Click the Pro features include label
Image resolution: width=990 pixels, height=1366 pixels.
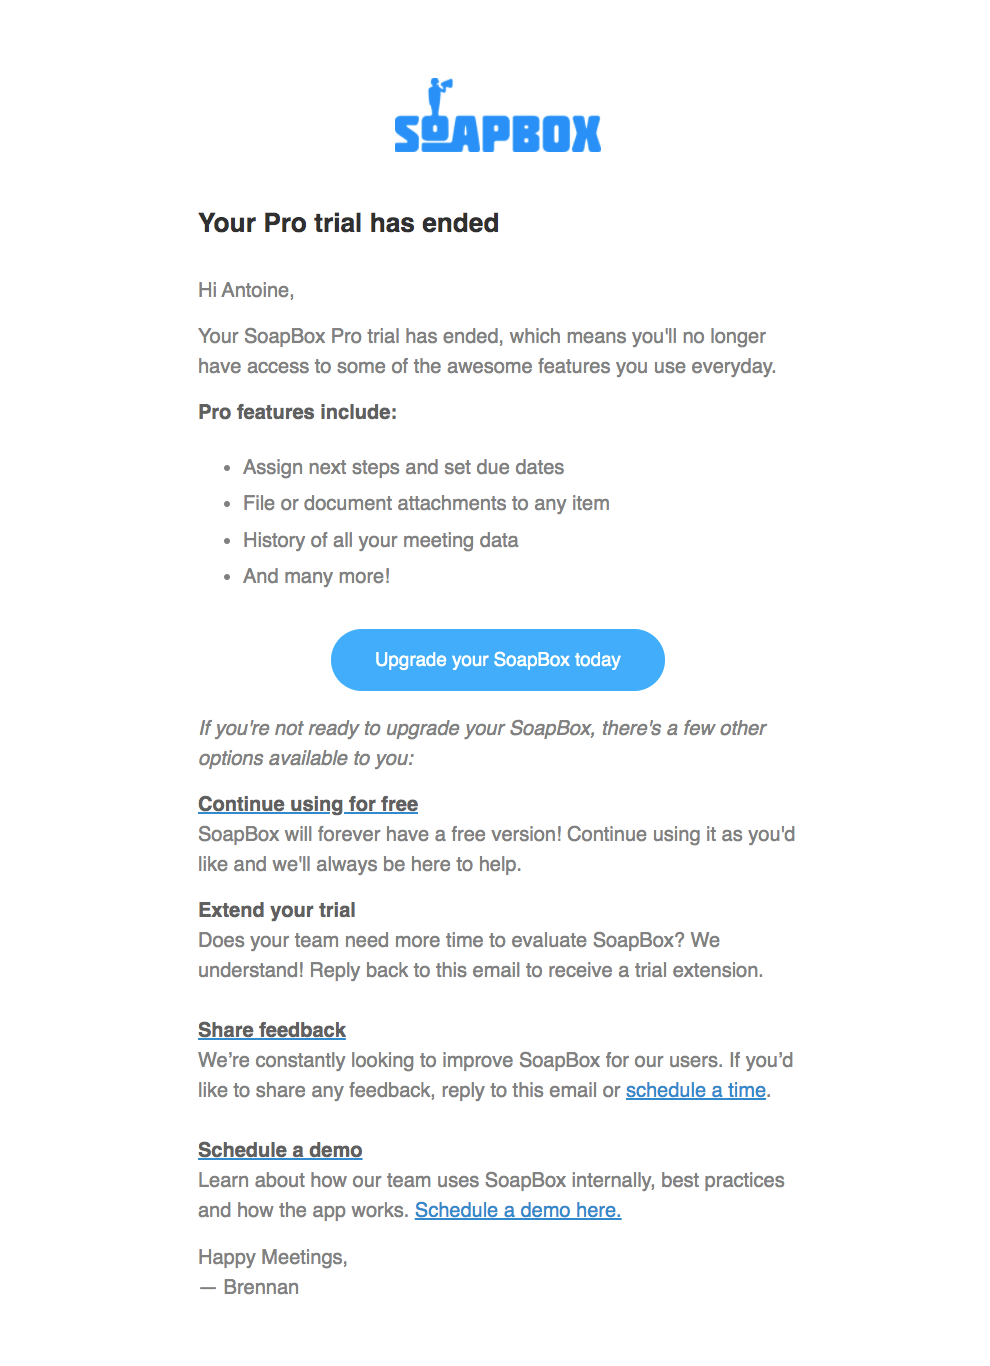coord(297,412)
